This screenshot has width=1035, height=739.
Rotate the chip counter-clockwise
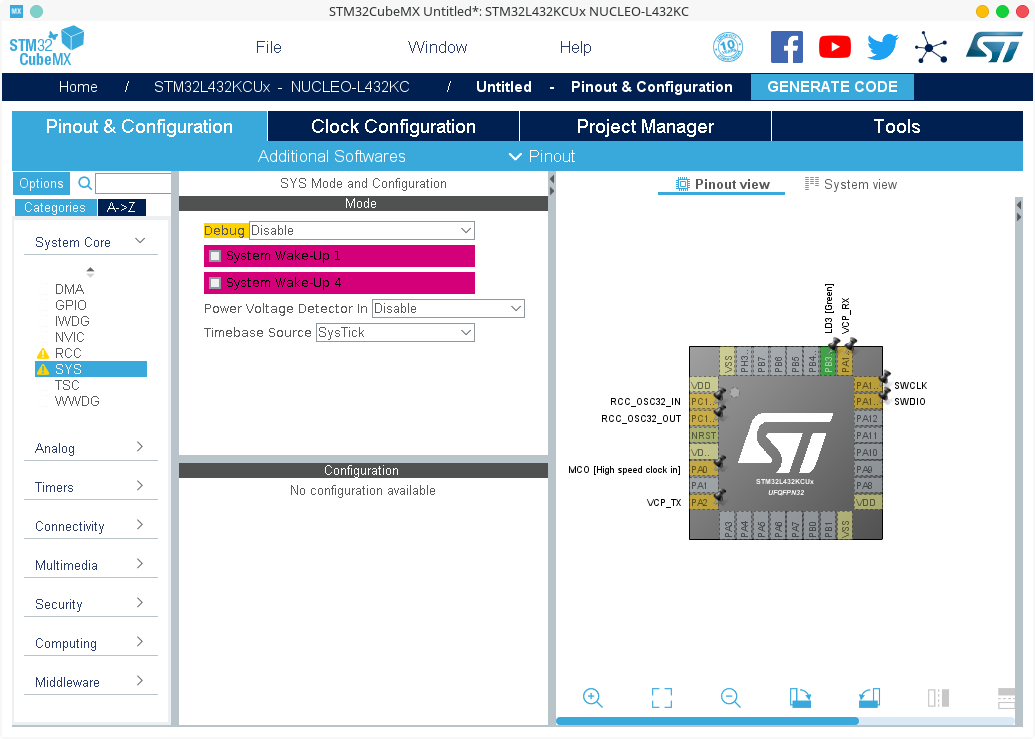(x=869, y=697)
